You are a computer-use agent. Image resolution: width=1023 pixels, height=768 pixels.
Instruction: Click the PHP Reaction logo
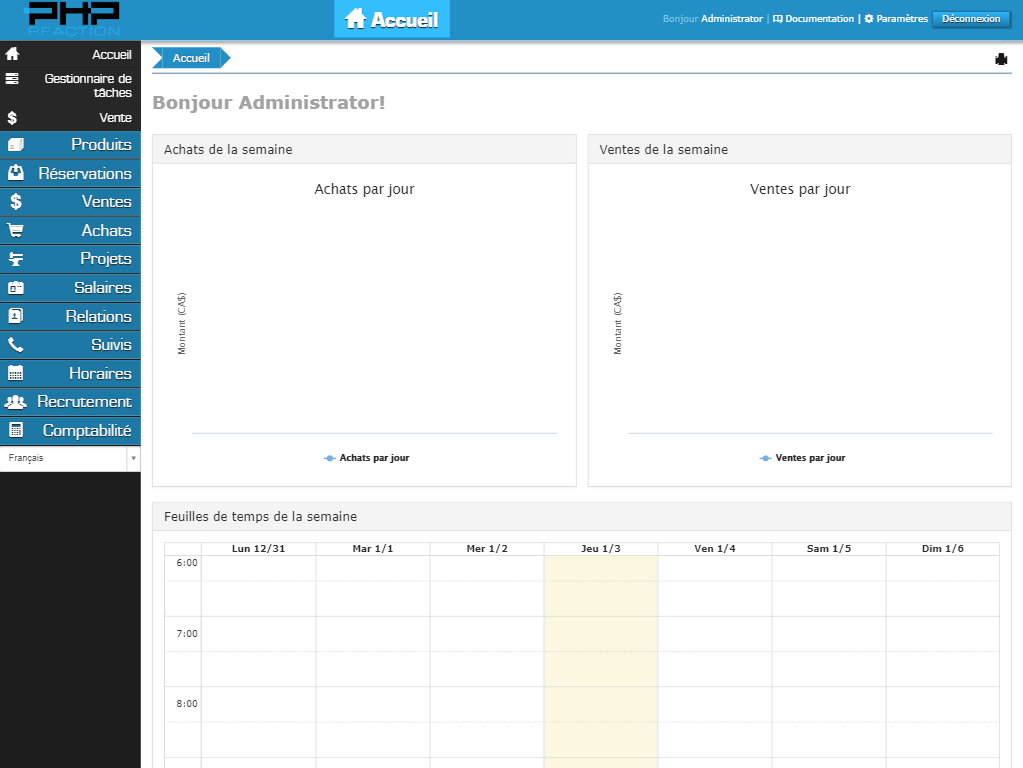(x=73, y=19)
